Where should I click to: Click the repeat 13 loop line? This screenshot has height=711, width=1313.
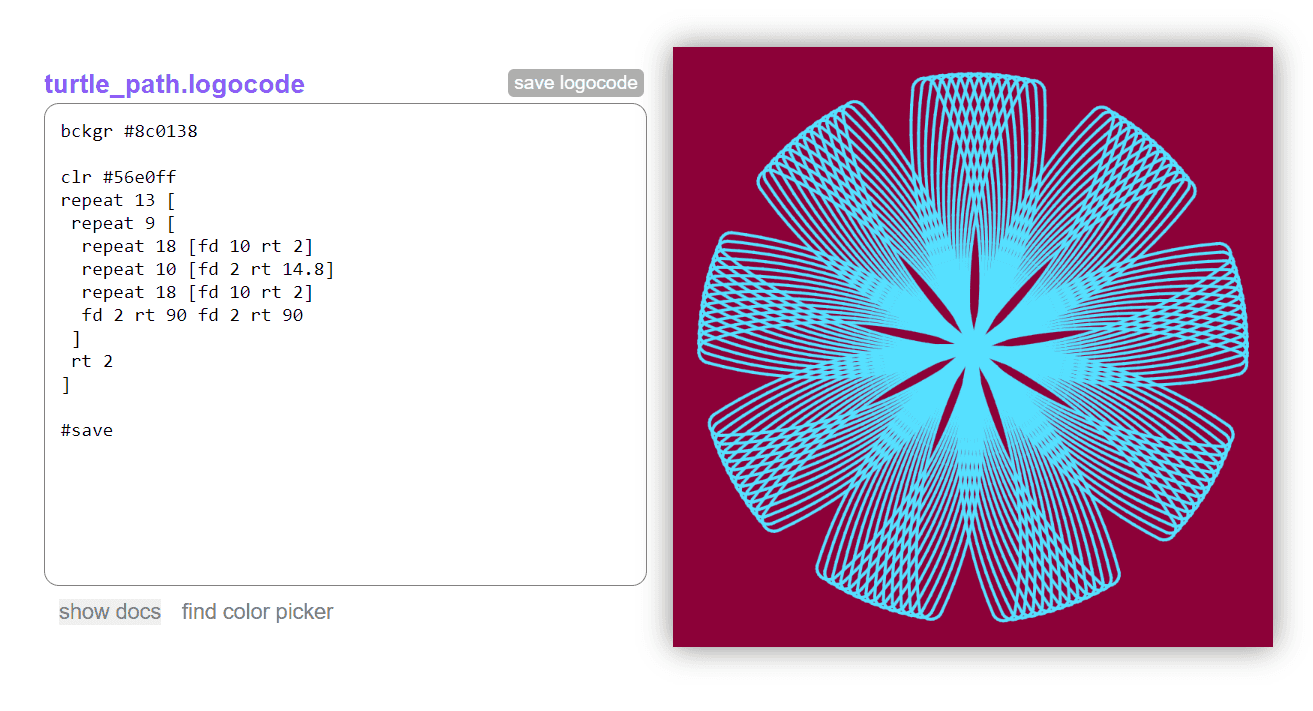(x=116, y=199)
